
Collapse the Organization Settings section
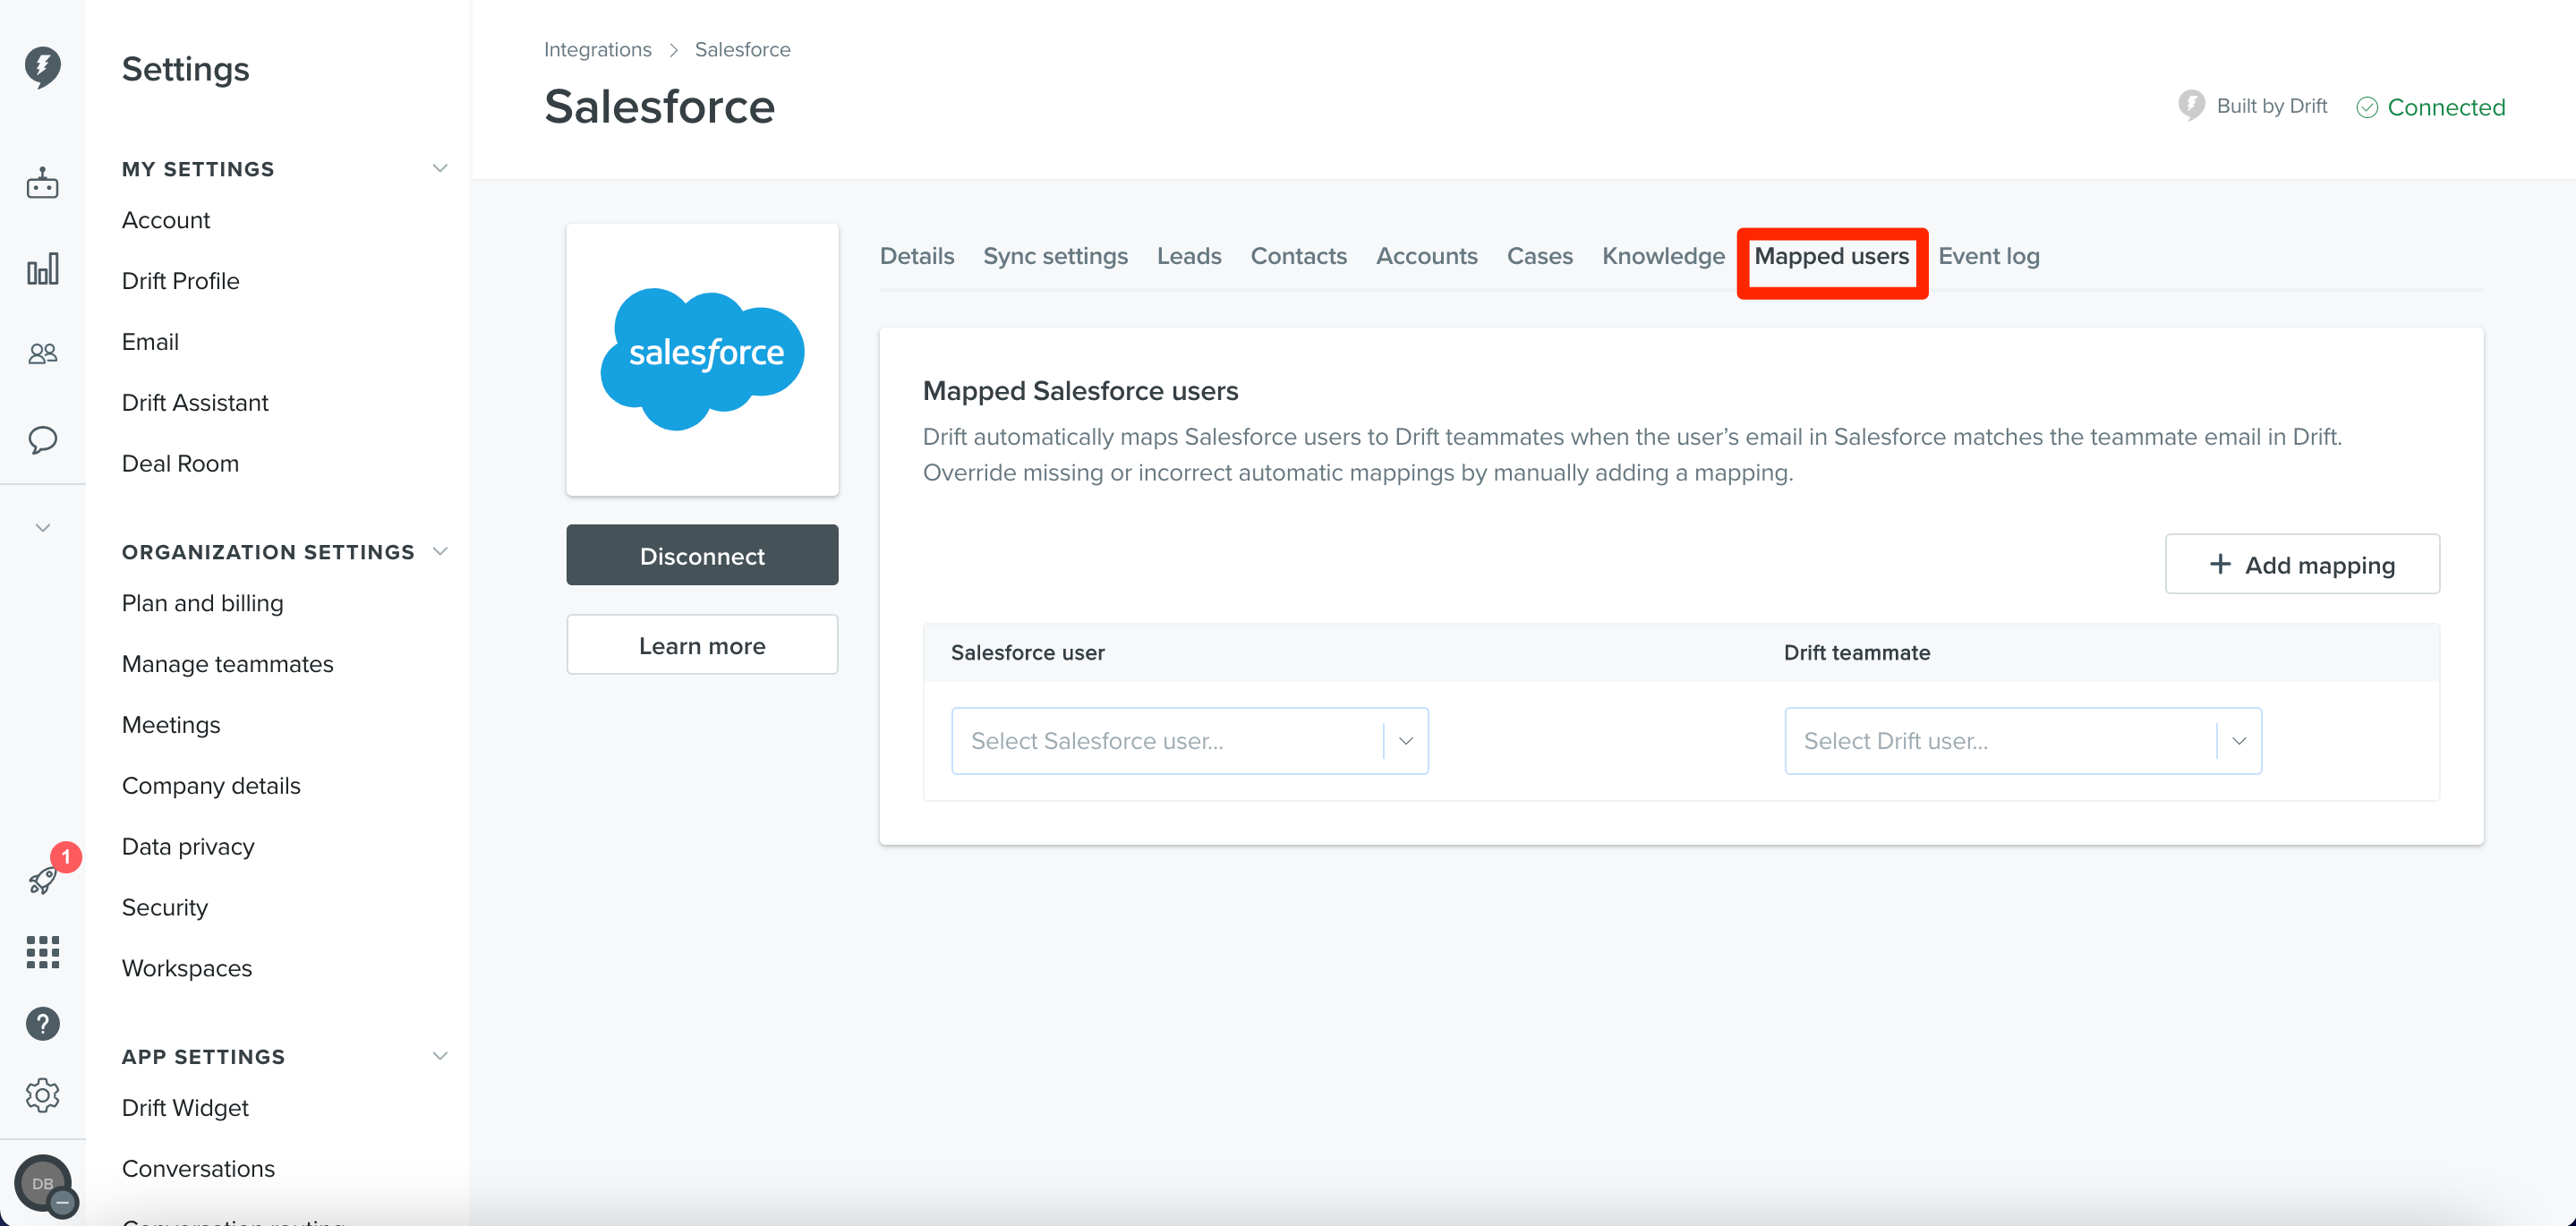pyautogui.click(x=439, y=551)
